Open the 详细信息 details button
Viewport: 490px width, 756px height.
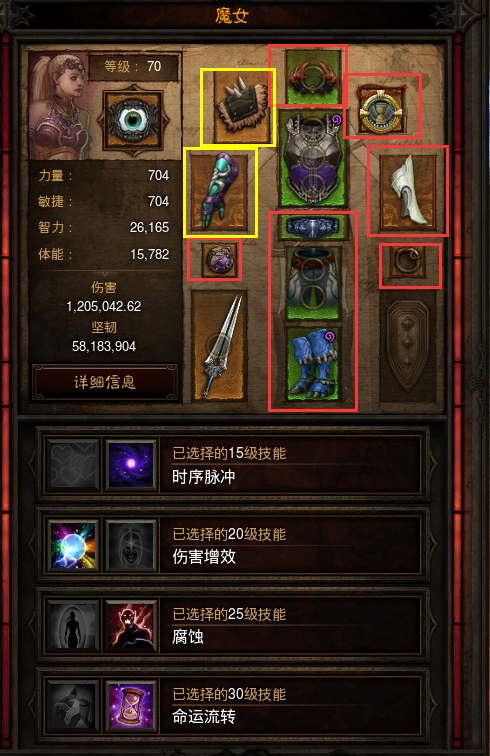pos(105,382)
